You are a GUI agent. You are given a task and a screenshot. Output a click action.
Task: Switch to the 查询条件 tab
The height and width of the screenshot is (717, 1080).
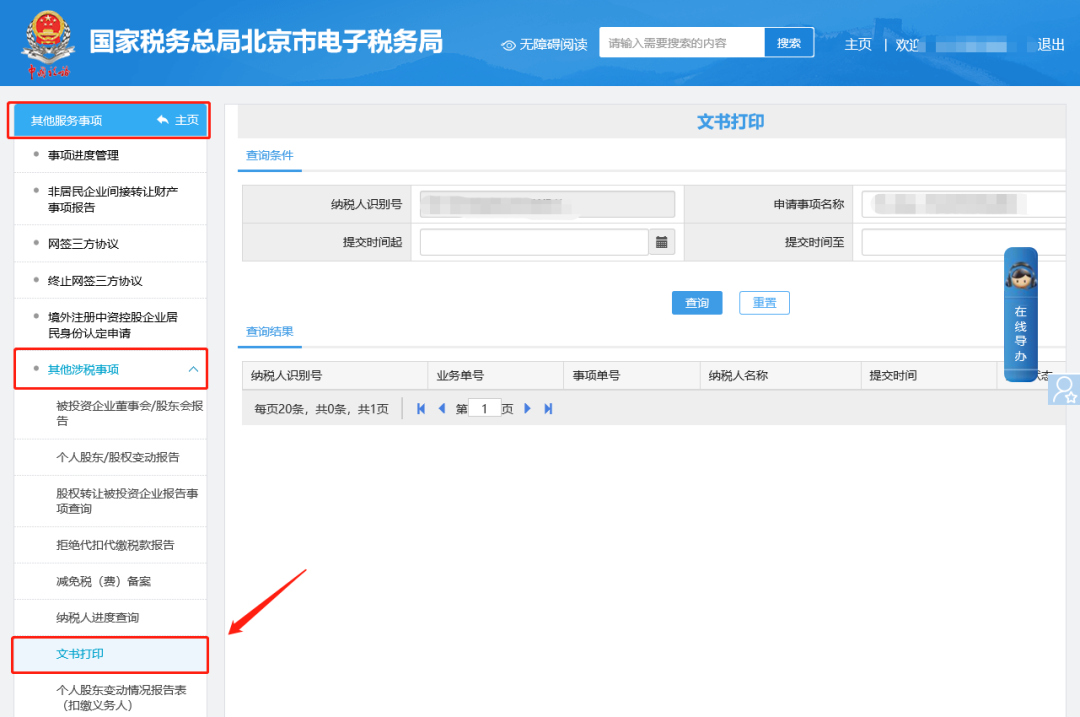click(x=269, y=156)
